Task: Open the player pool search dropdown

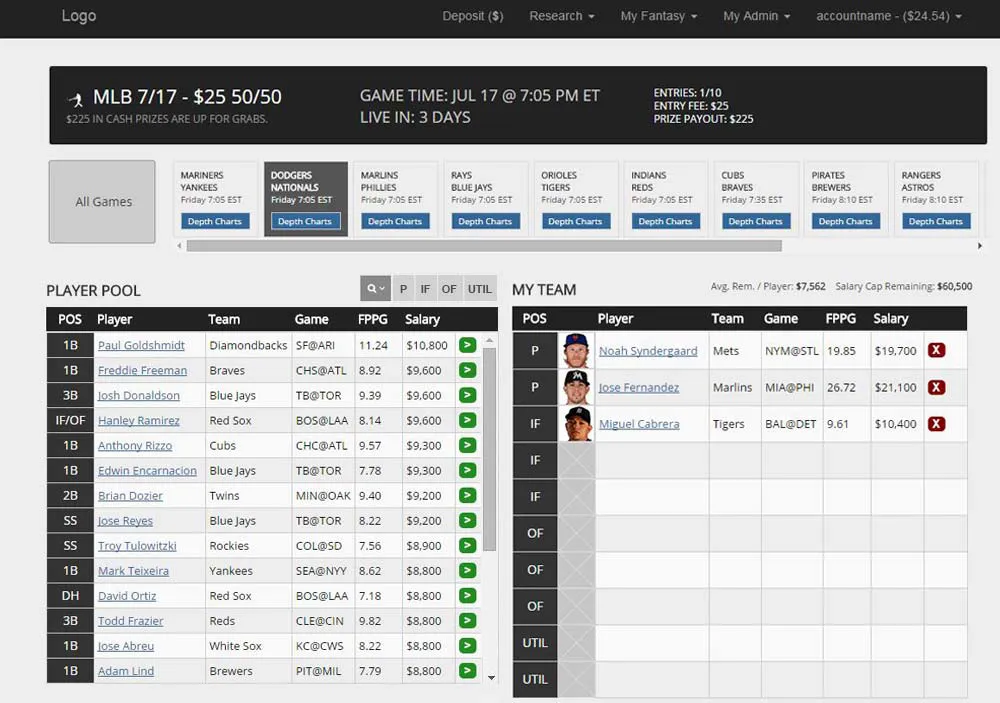Action: pyautogui.click(x=375, y=289)
